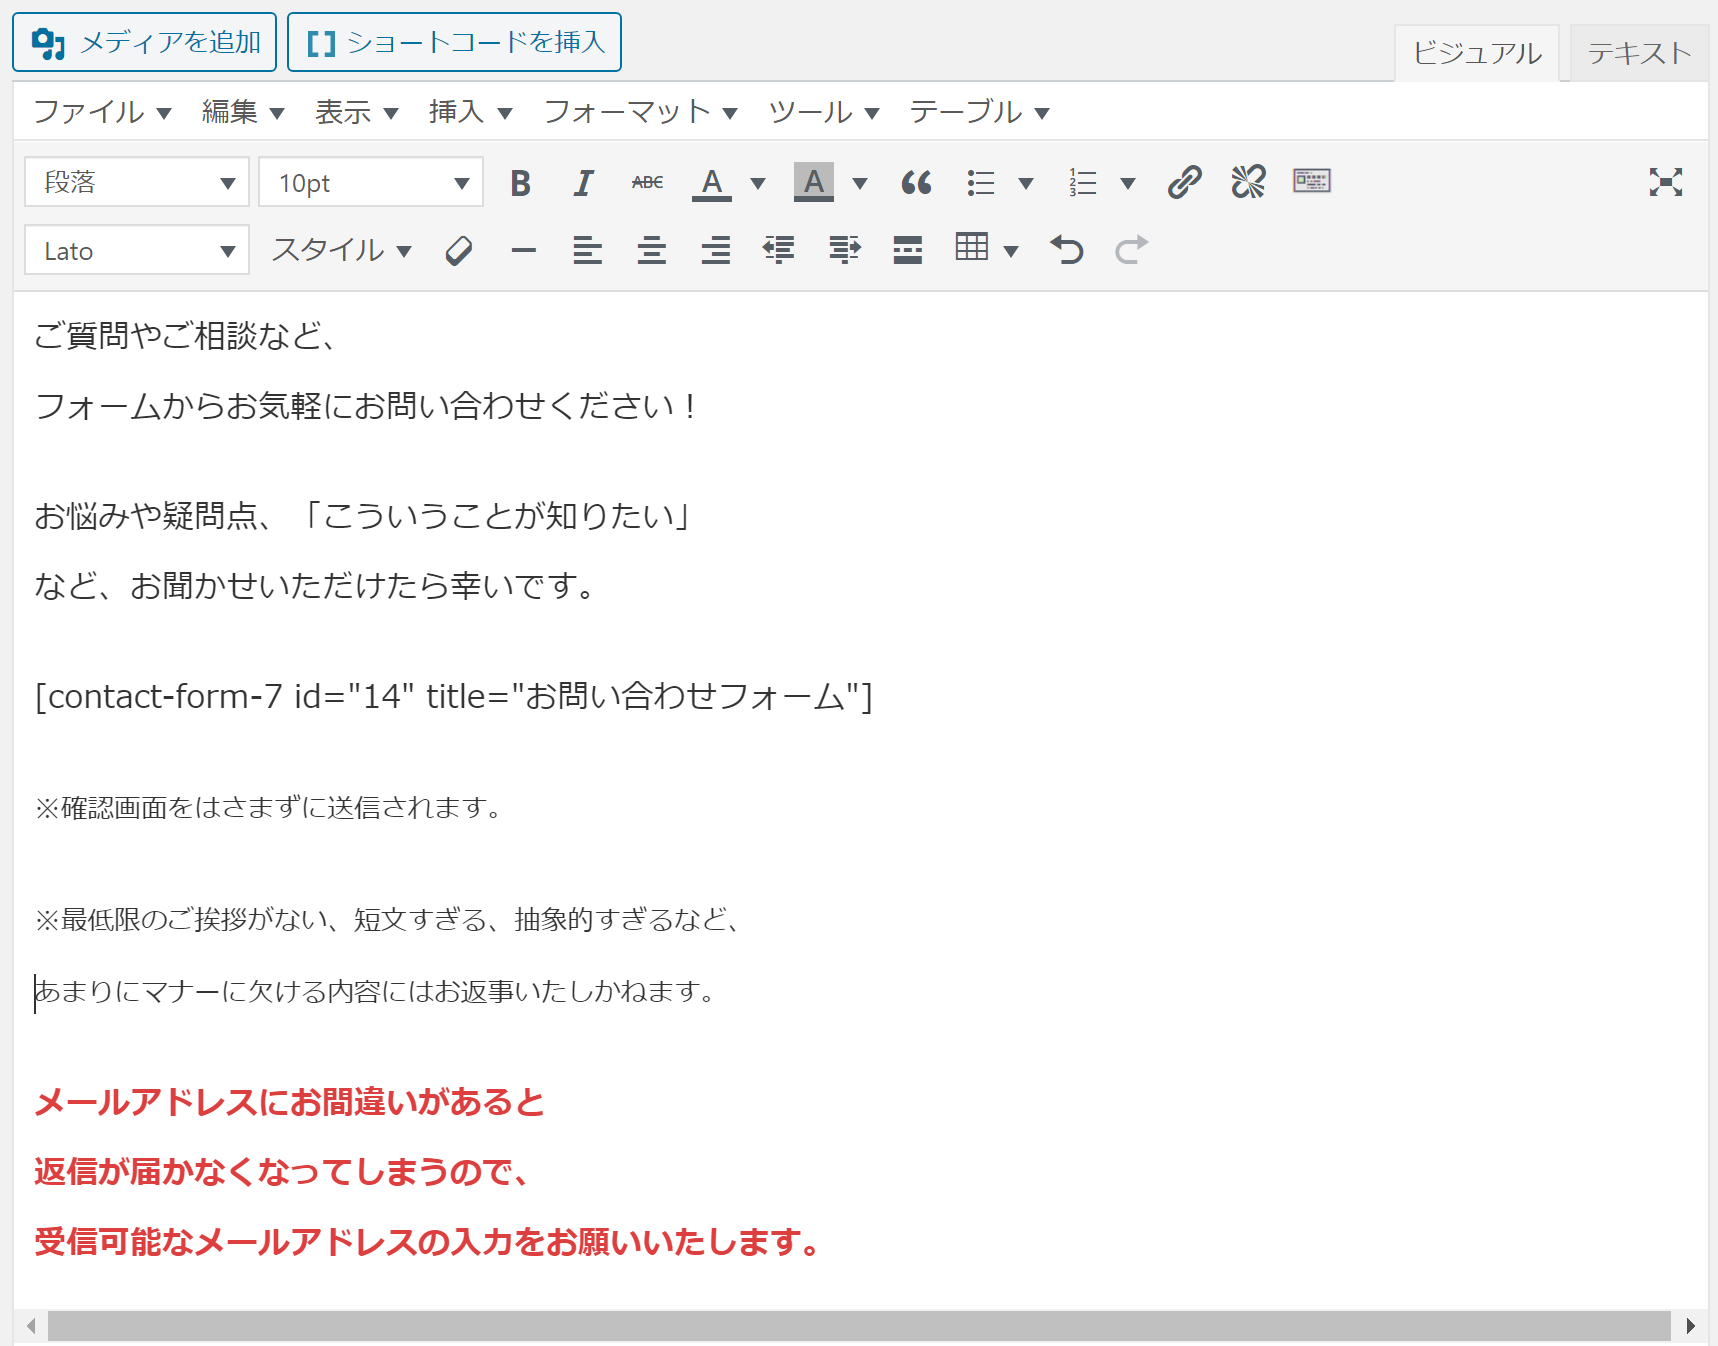
Task: Click メディアを追加 button
Action: click(145, 42)
